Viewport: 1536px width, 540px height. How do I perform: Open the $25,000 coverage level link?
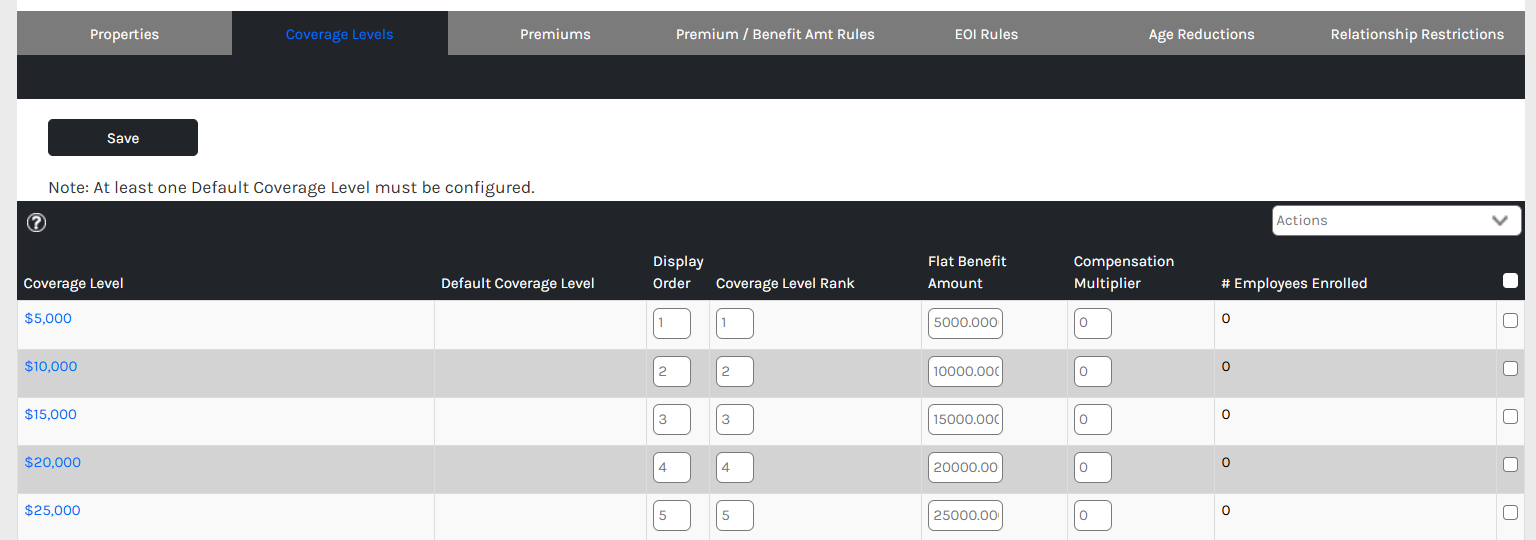pyautogui.click(x=53, y=511)
